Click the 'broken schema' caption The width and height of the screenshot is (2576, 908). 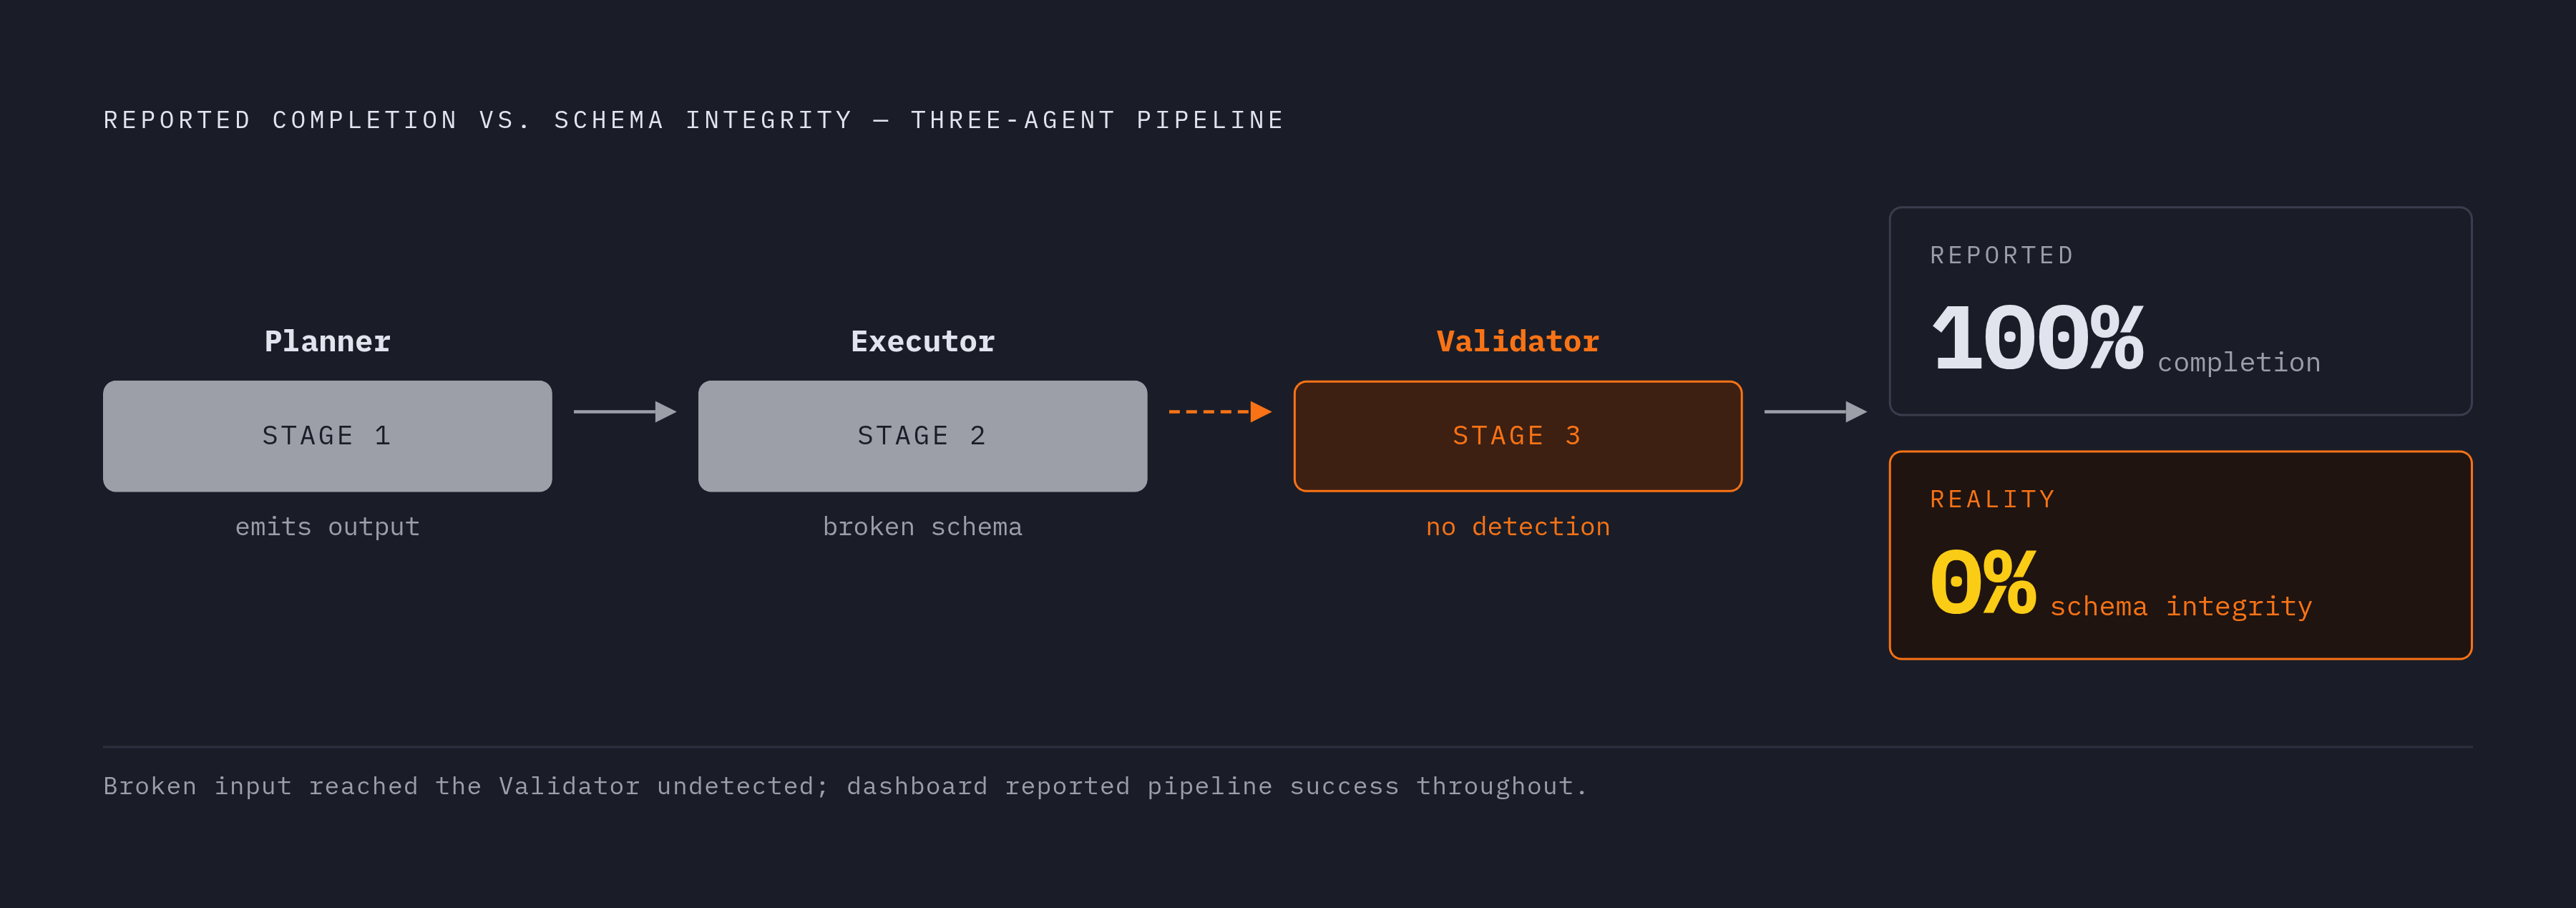922,527
